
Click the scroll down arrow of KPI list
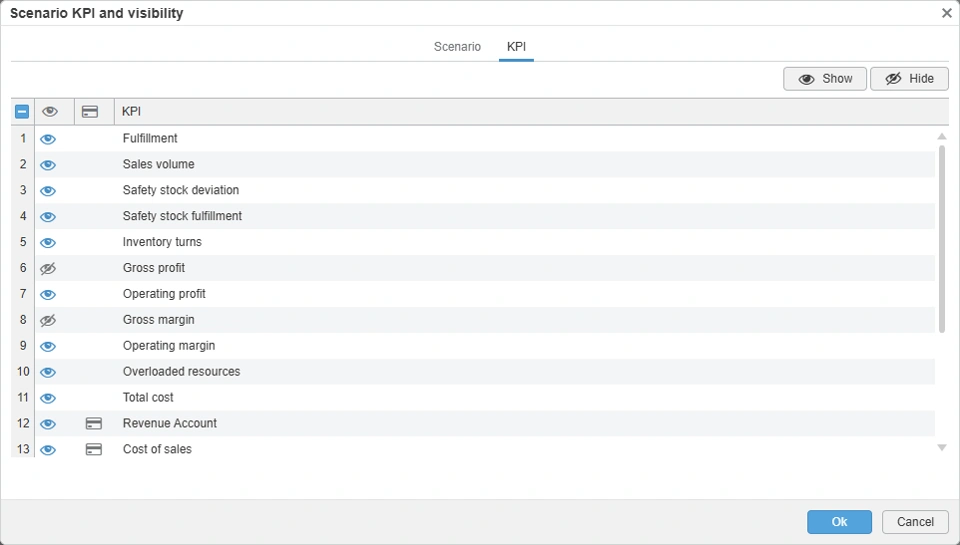[x=942, y=448]
